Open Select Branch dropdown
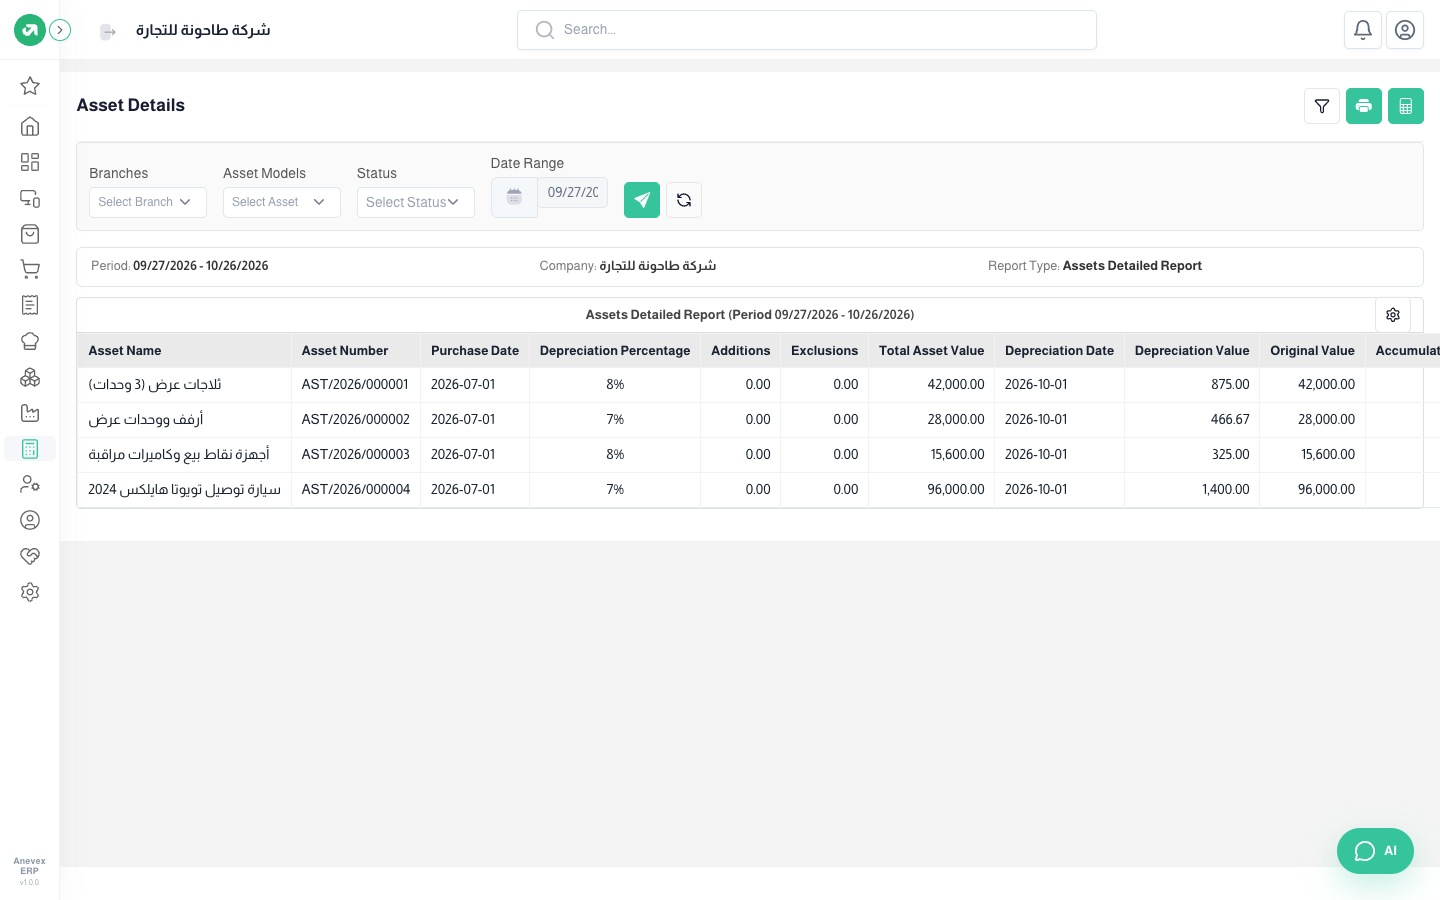1440x900 pixels. [x=148, y=202]
